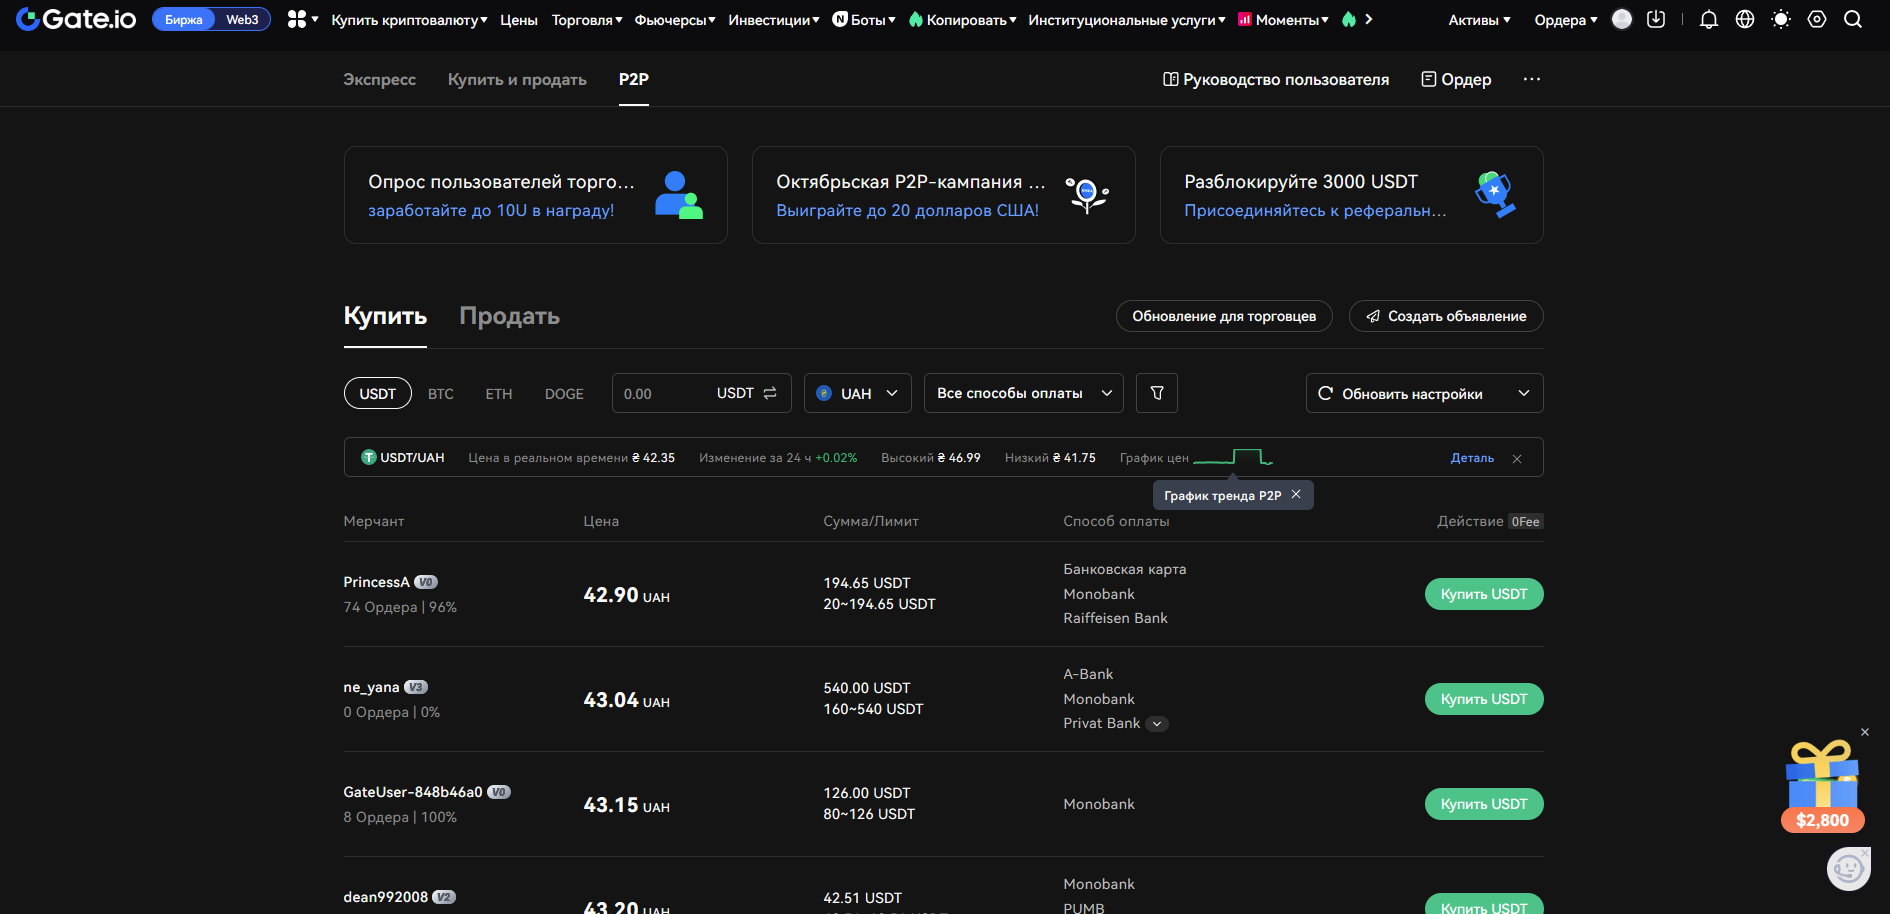Open the Цены menu item

(519, 19)
